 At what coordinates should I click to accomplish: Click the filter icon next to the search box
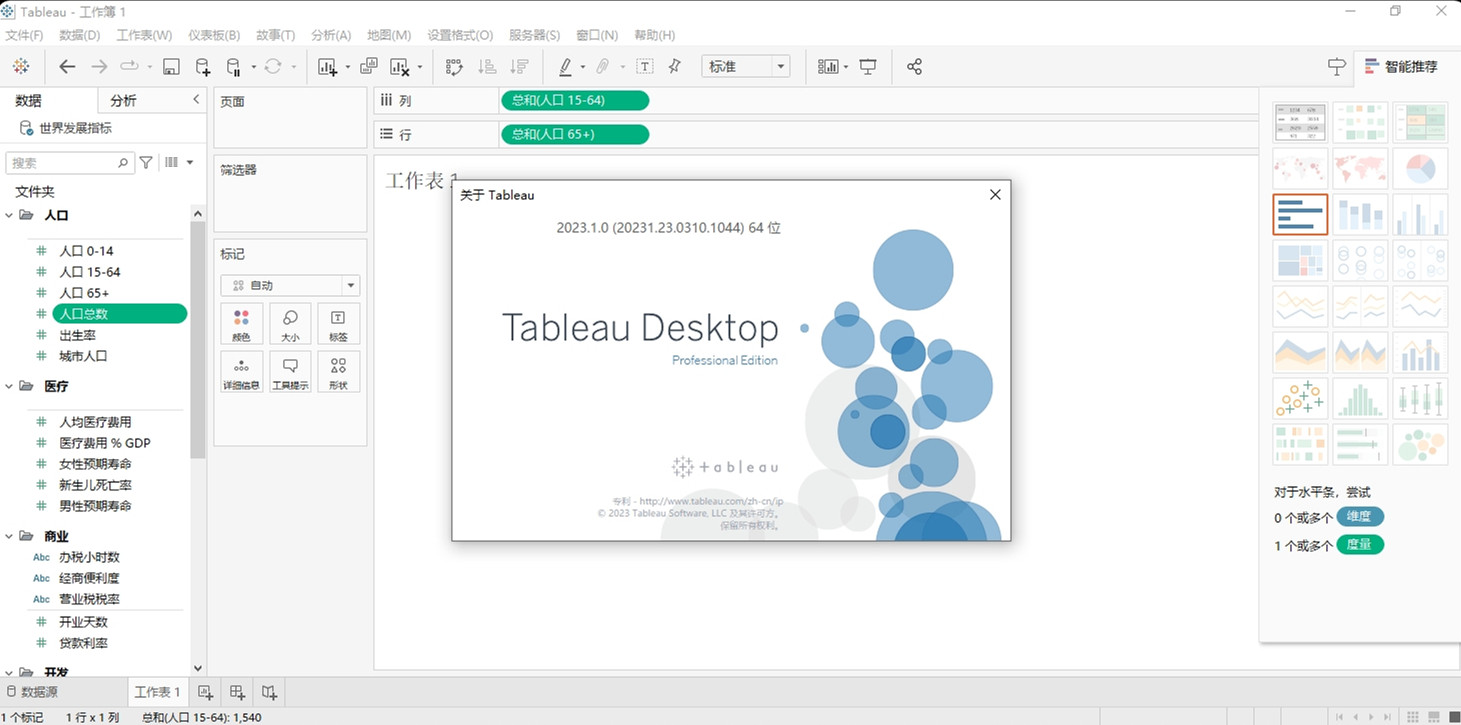coord(146,162)
